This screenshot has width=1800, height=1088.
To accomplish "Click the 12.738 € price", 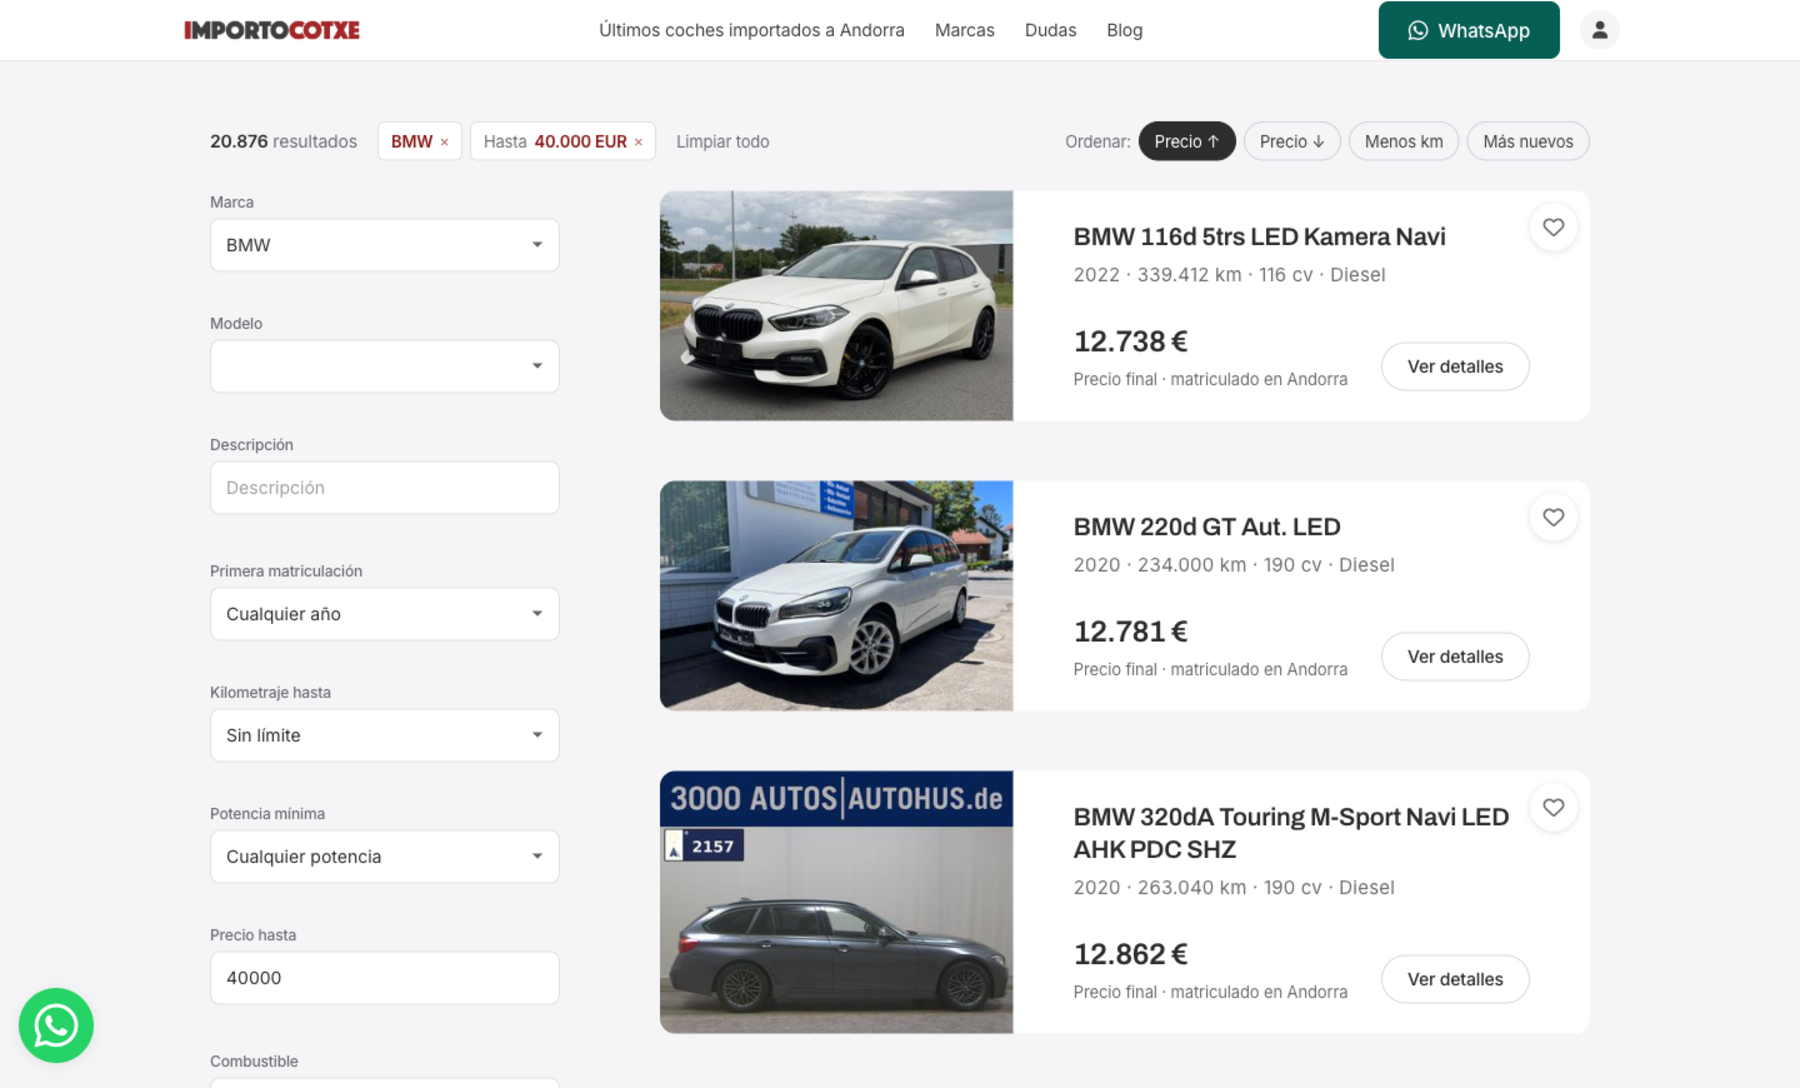I will coord(1131,342).
